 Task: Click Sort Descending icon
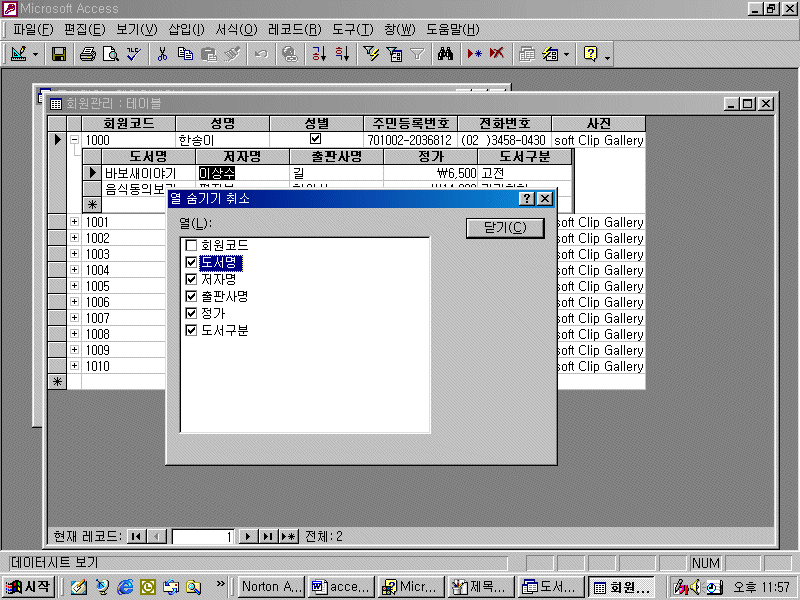click(342, 54)
